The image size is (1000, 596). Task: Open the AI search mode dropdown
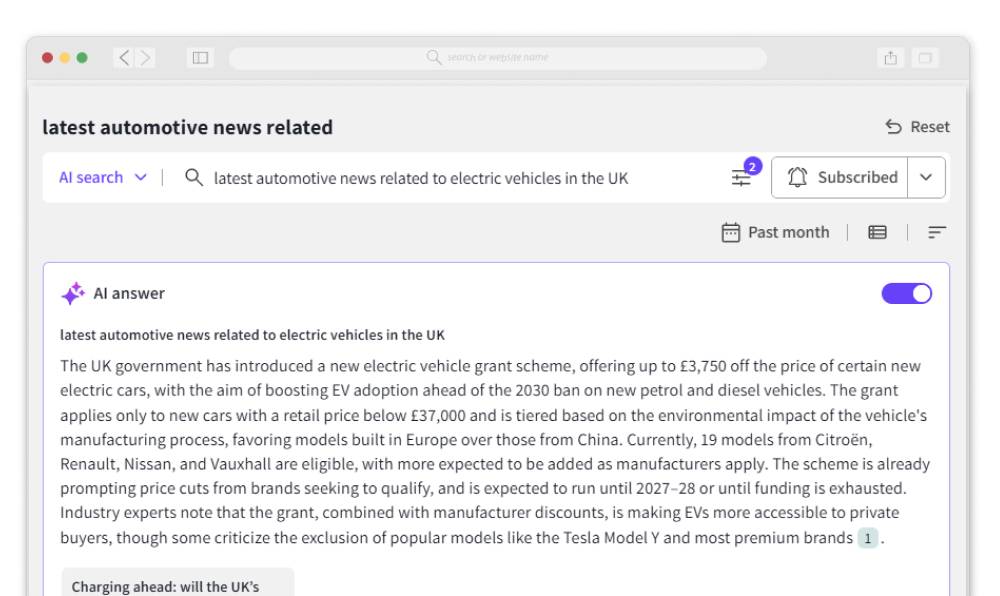102,178
